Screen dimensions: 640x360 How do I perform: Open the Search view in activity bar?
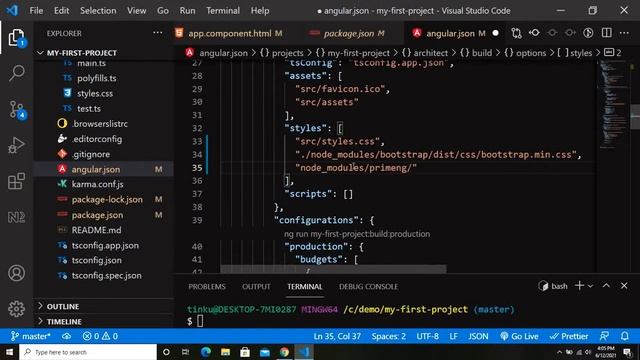click(16, 73)
